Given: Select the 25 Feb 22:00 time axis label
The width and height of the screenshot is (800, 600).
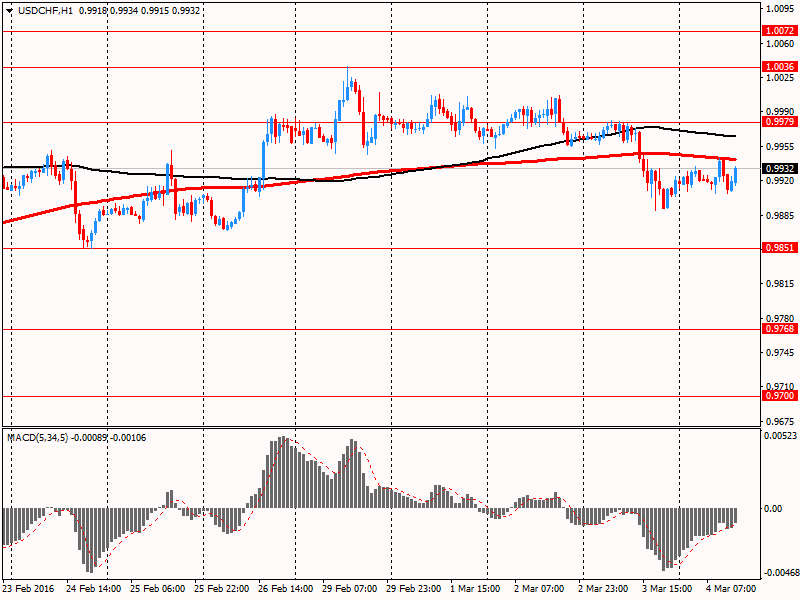Looking at the screenshot, I should (222, 589).
